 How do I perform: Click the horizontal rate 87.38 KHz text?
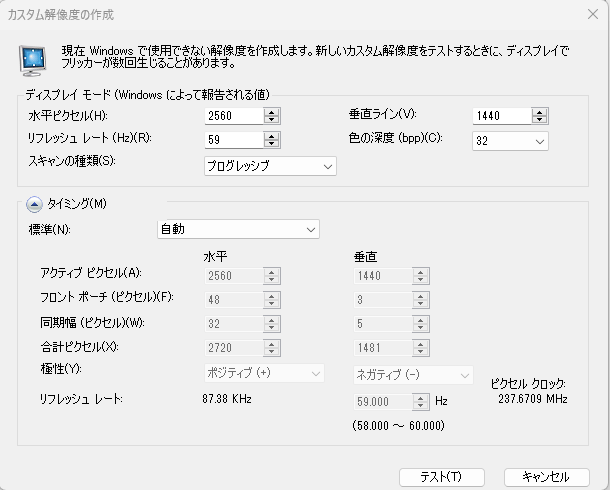pos(227,399)
